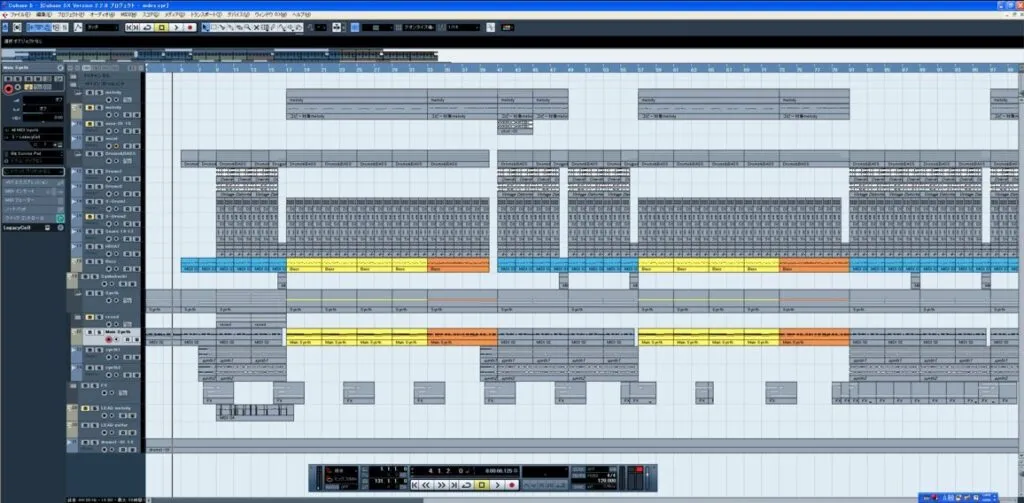Toggle record enable on Main Synth inspector
The height and width of the screenshot is (503, 1024).
(9, 89)
